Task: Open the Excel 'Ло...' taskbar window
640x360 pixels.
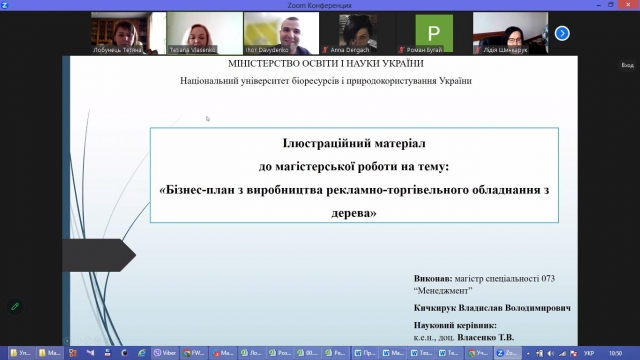Action: (251, 353)
